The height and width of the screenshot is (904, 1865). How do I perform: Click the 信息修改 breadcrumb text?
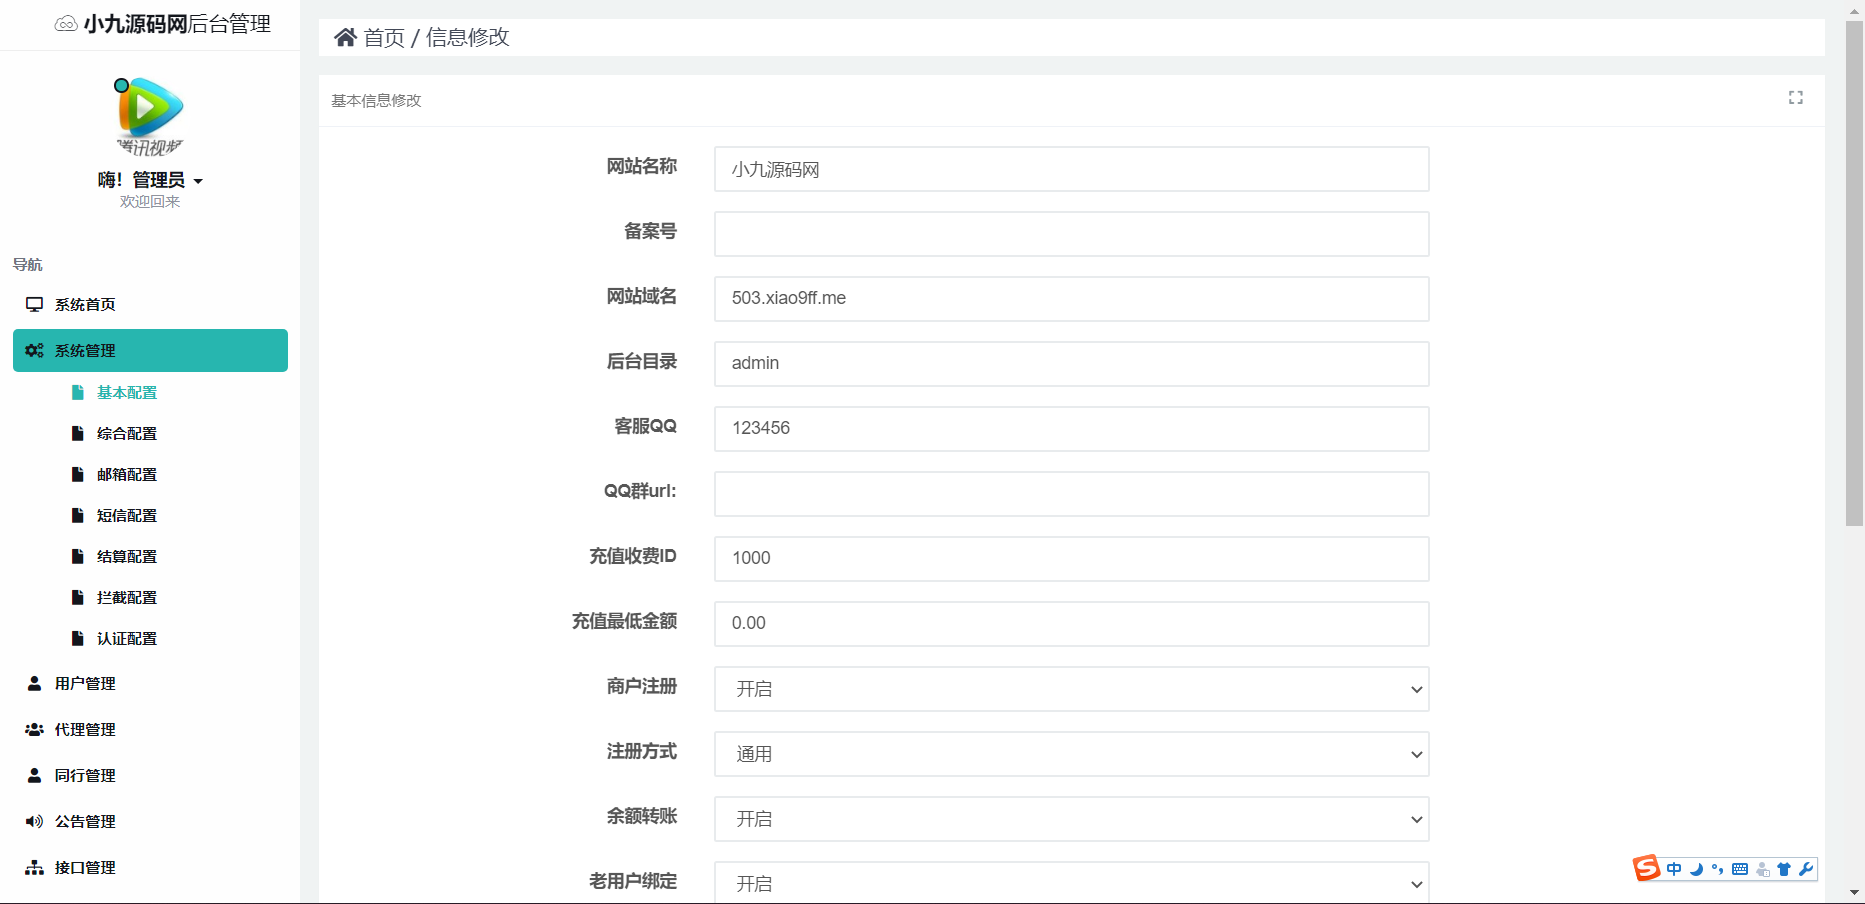click(467, 37)
